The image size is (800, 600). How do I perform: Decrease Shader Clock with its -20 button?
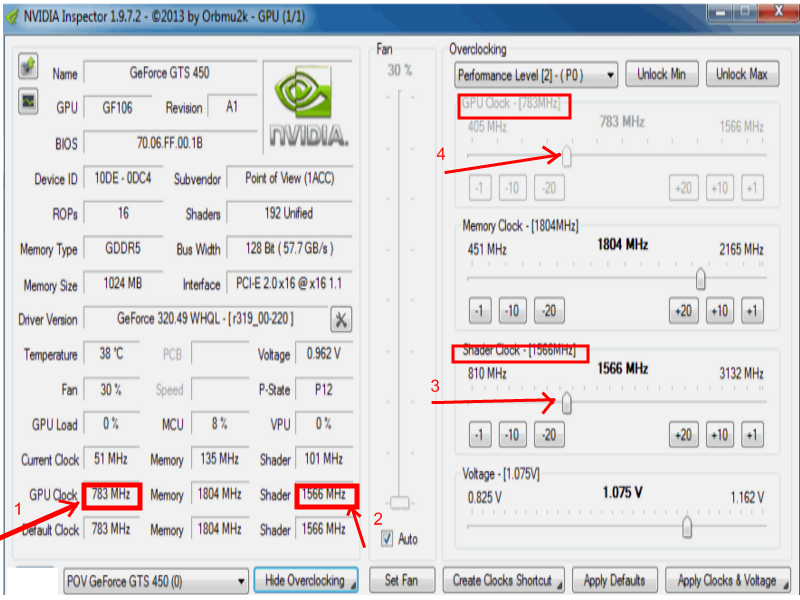549,435
